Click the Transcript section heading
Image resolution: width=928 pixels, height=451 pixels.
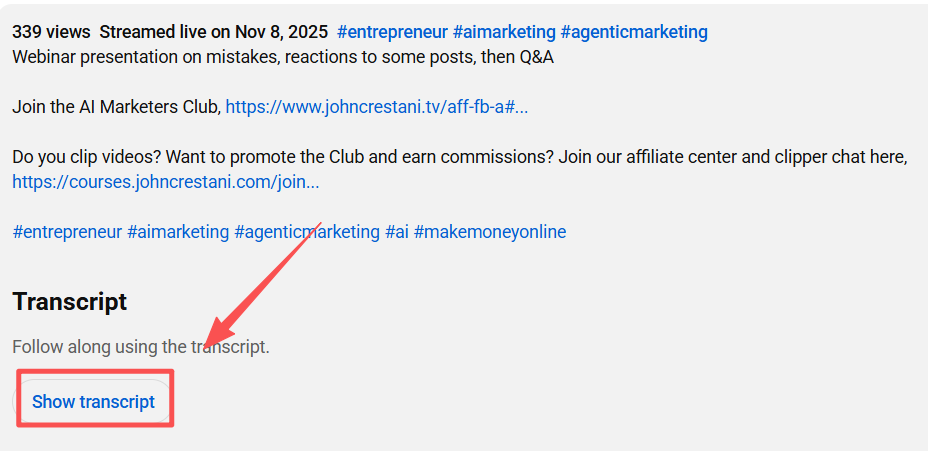70,301
